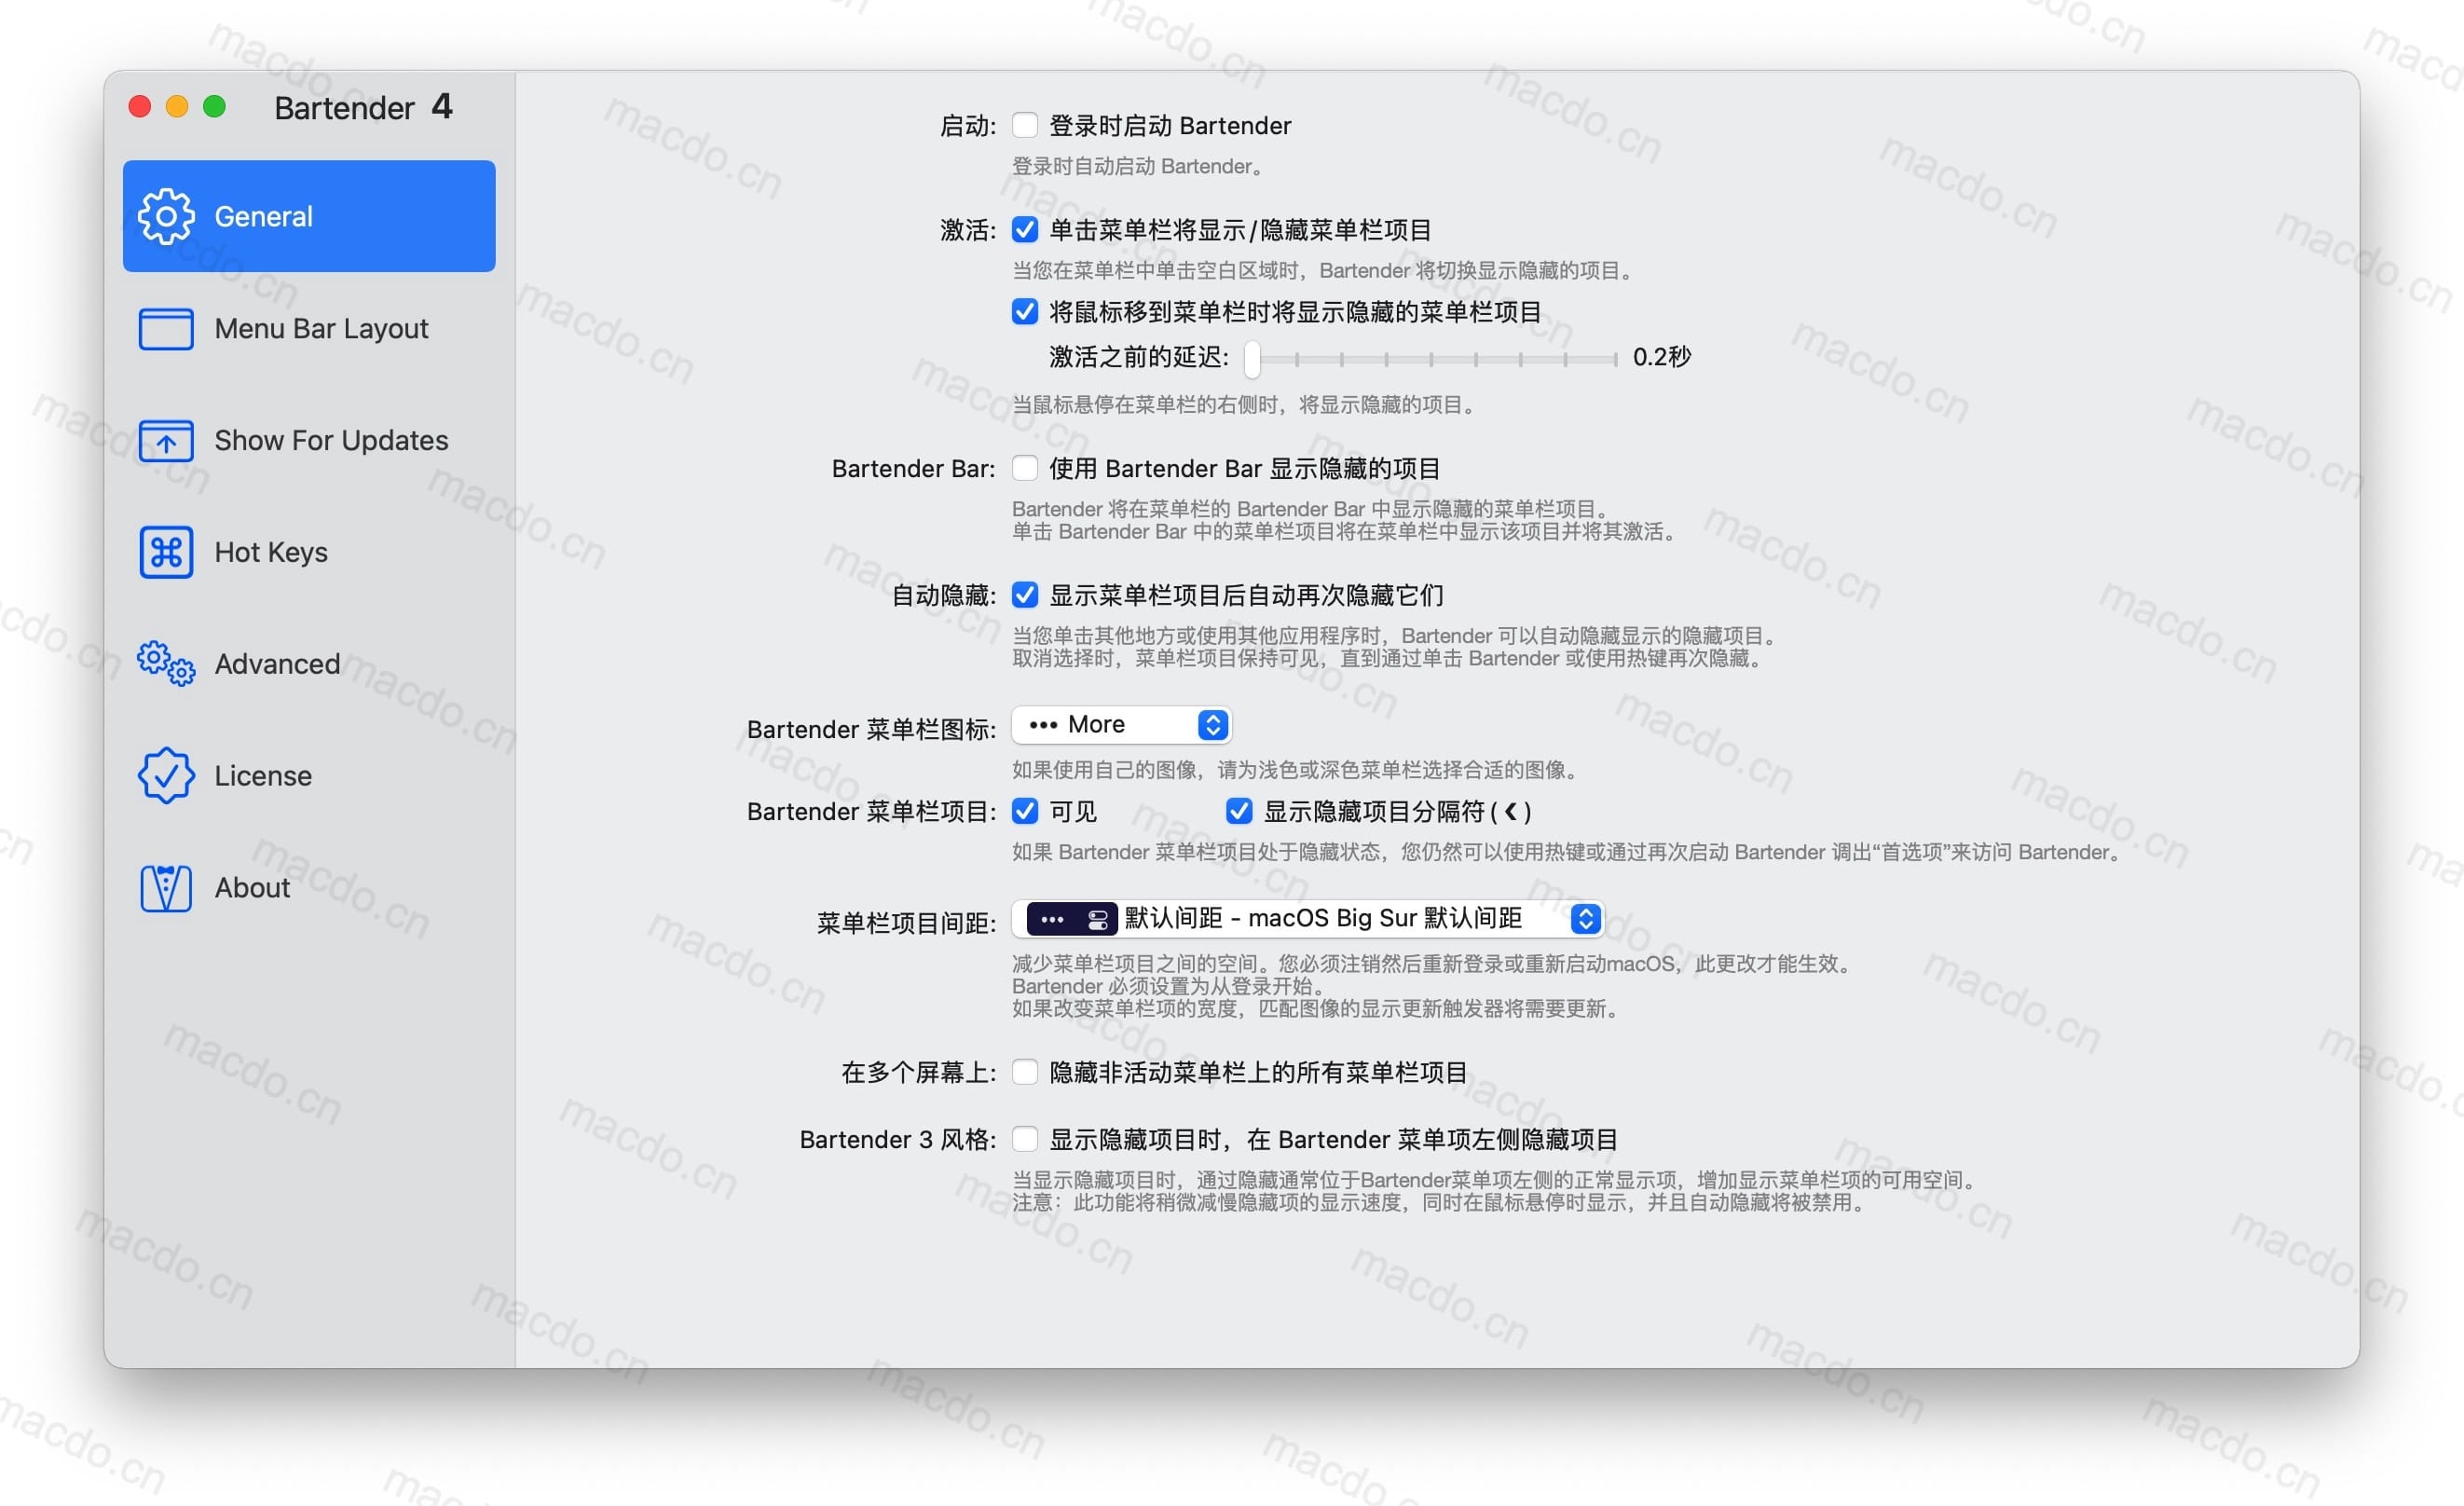The image size is (2464, 1506).
Task: Click the three-dots icon in More dropdown
Action: tap(1043, 725)
